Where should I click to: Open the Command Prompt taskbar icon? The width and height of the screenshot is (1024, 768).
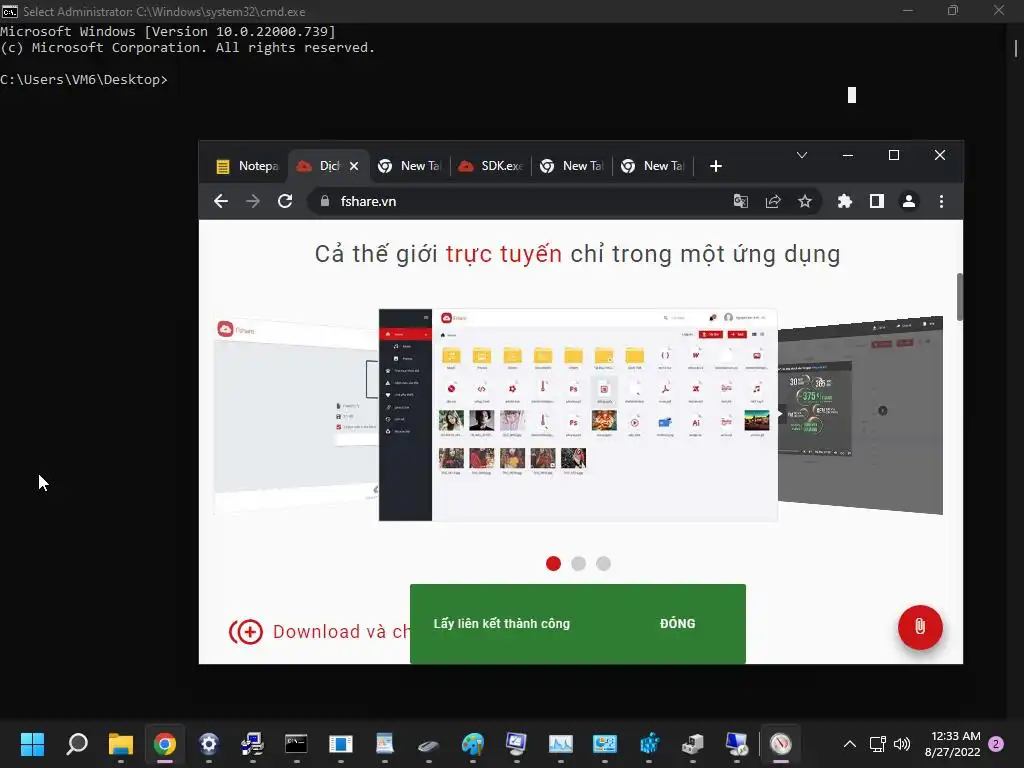(x=296, y=744)
